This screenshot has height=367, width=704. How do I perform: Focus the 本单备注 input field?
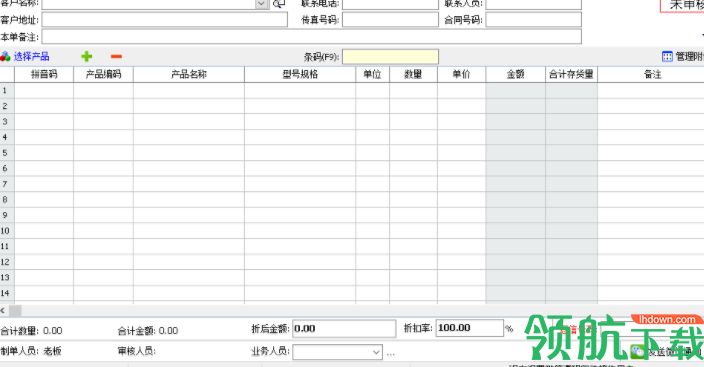pos(312,36)
